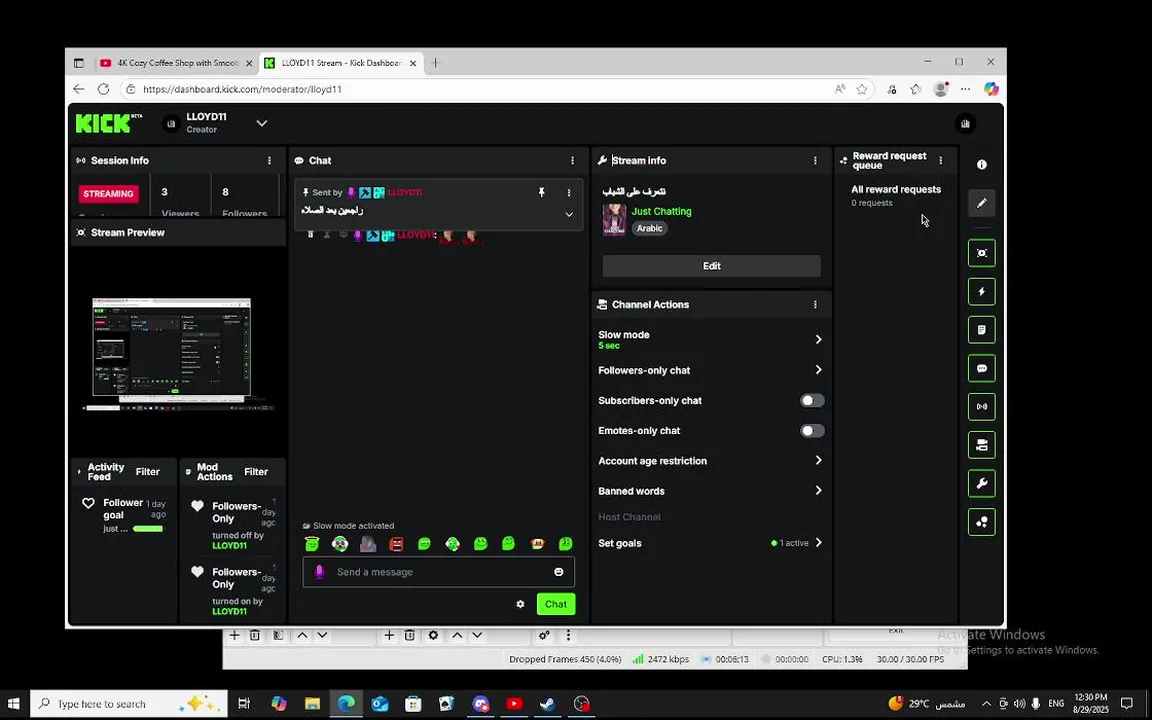This screenshot has height=720, width=1152.
Task: Switch to the 4K Cozy Coffee Shop tab
Action: (176, 63)
